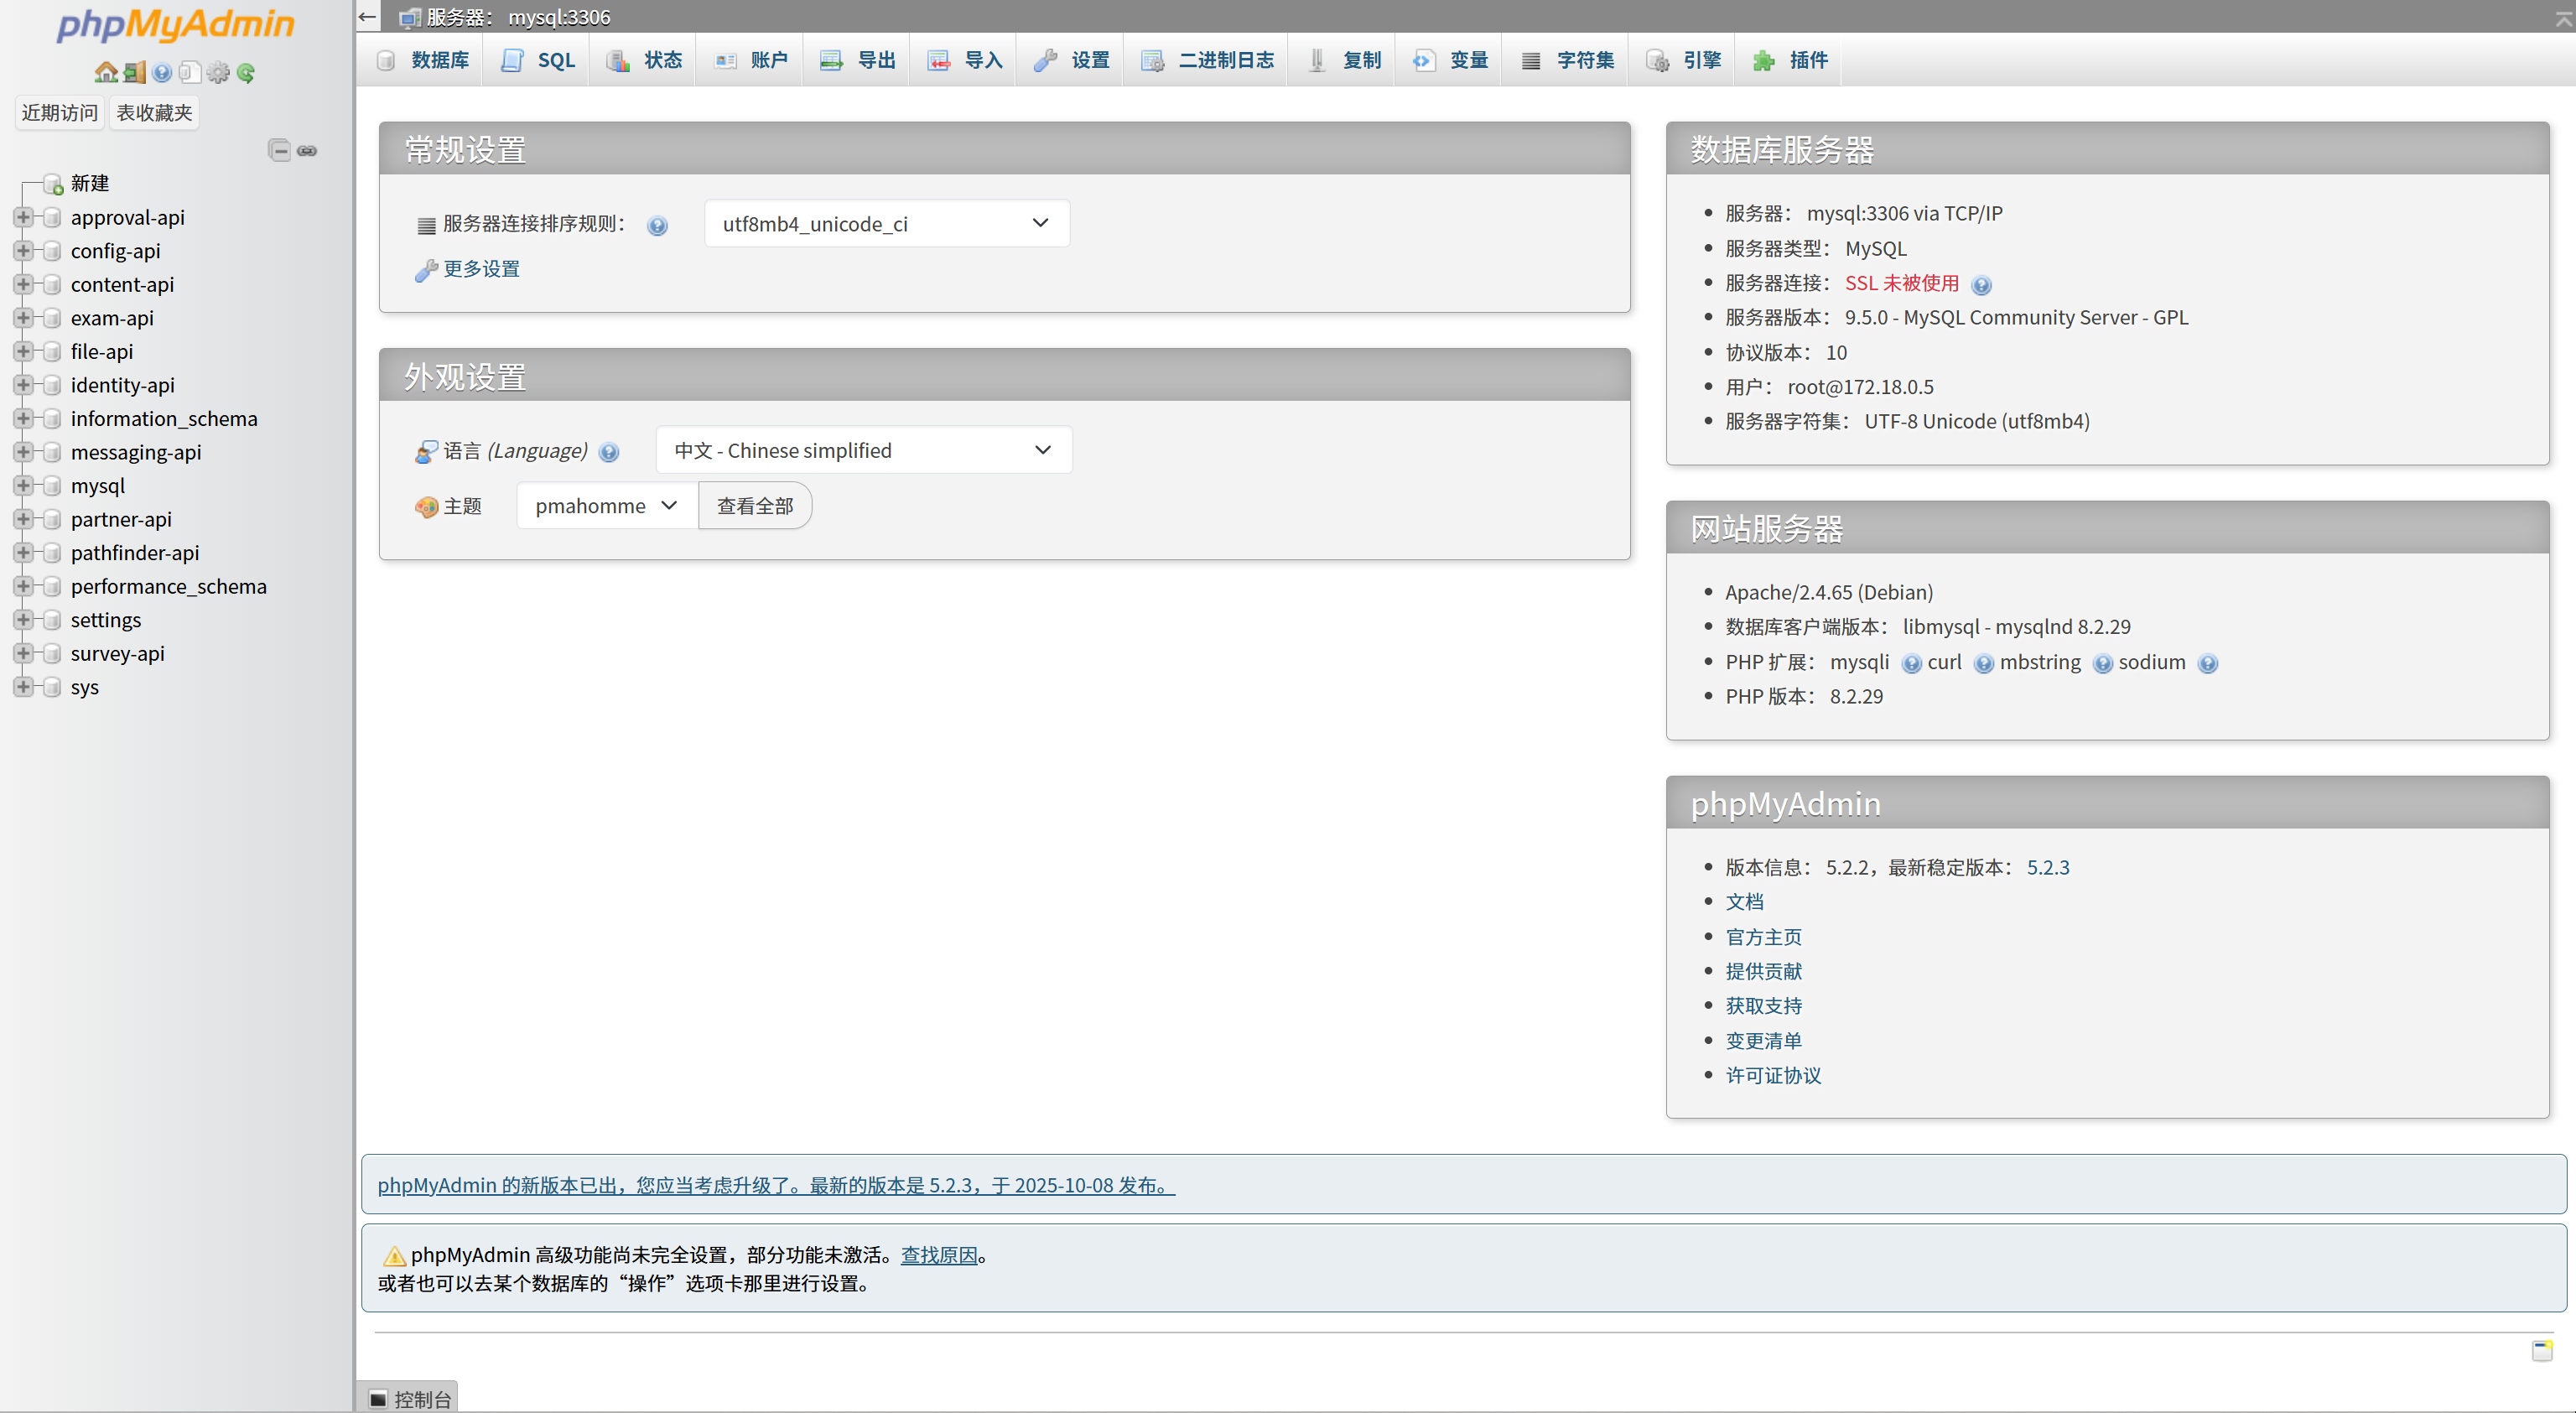2576x1413 pixels.
Task: Expand the exam-api database node
Action: click(x=22, y=318)
